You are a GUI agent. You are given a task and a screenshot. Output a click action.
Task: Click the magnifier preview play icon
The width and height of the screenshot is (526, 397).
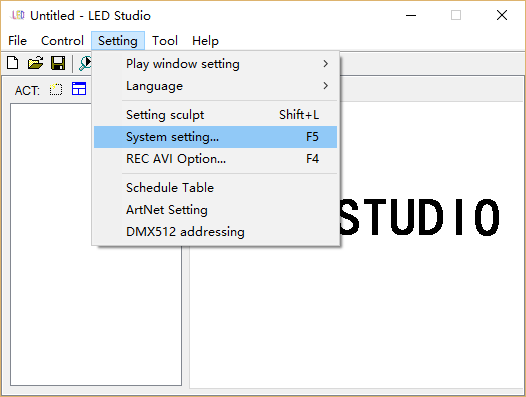pos(85,63)
